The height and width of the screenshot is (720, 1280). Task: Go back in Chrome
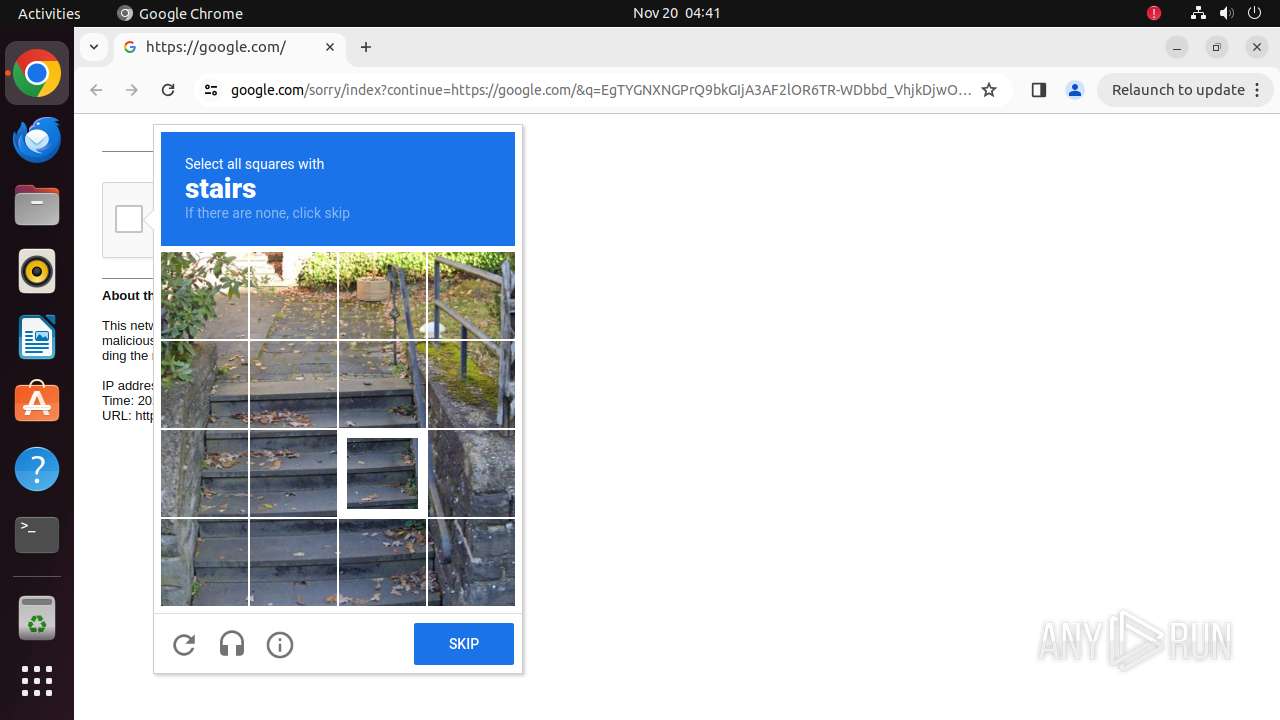click(96, 90)
